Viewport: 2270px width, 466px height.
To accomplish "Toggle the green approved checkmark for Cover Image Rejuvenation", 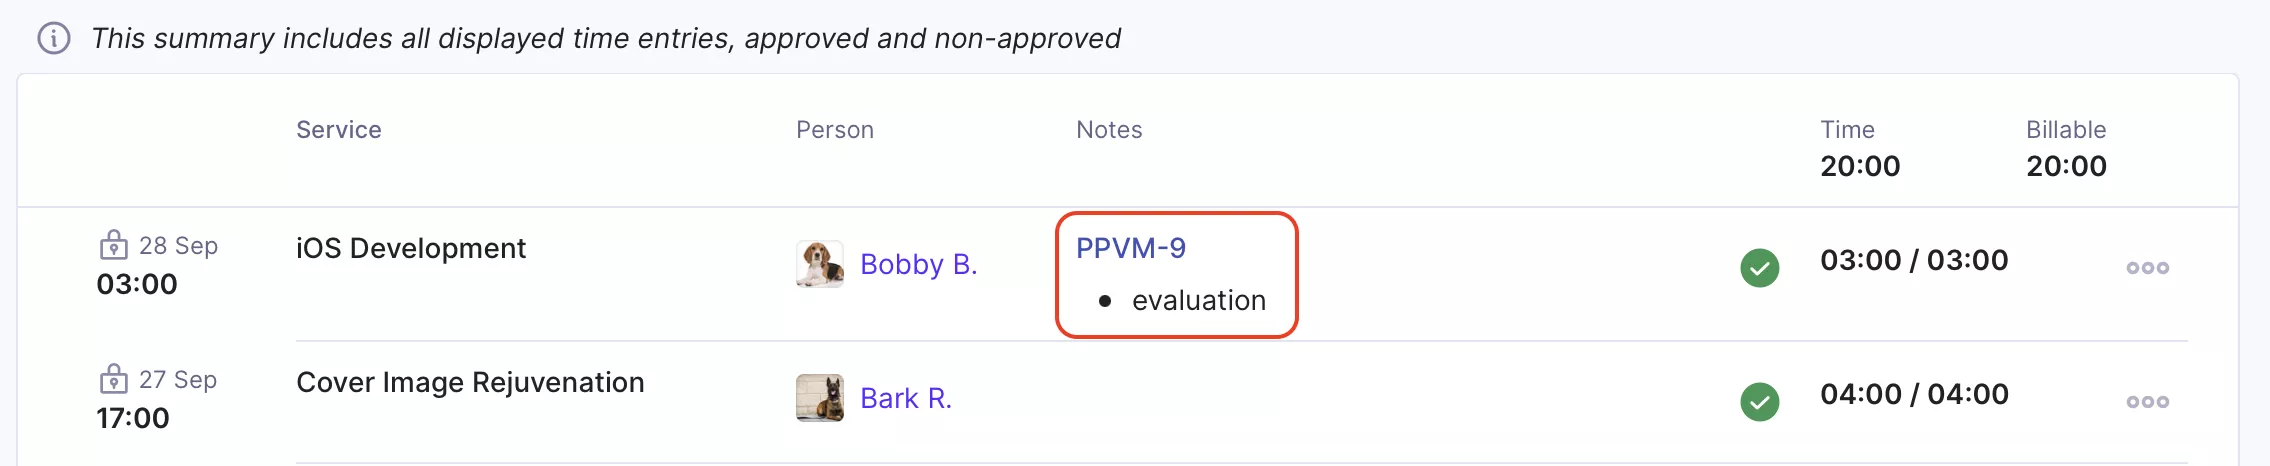I will point(1760,402).
